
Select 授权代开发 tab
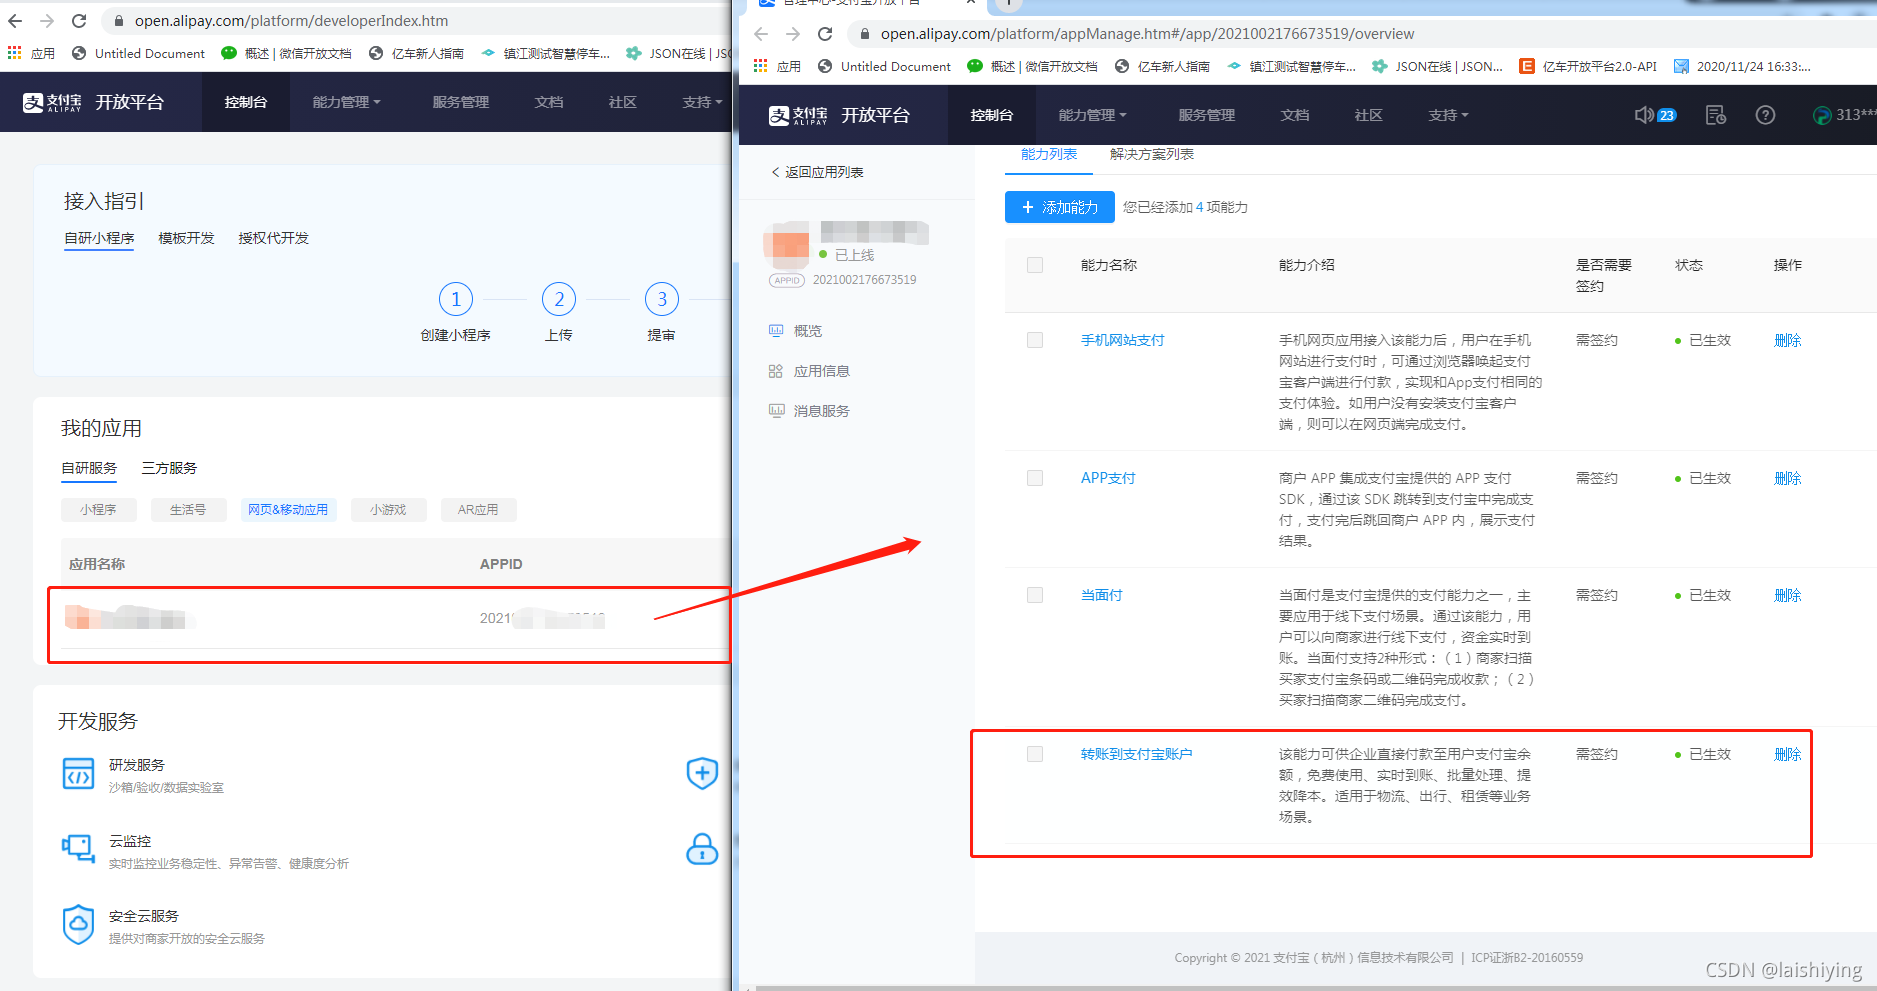(273, 238)
